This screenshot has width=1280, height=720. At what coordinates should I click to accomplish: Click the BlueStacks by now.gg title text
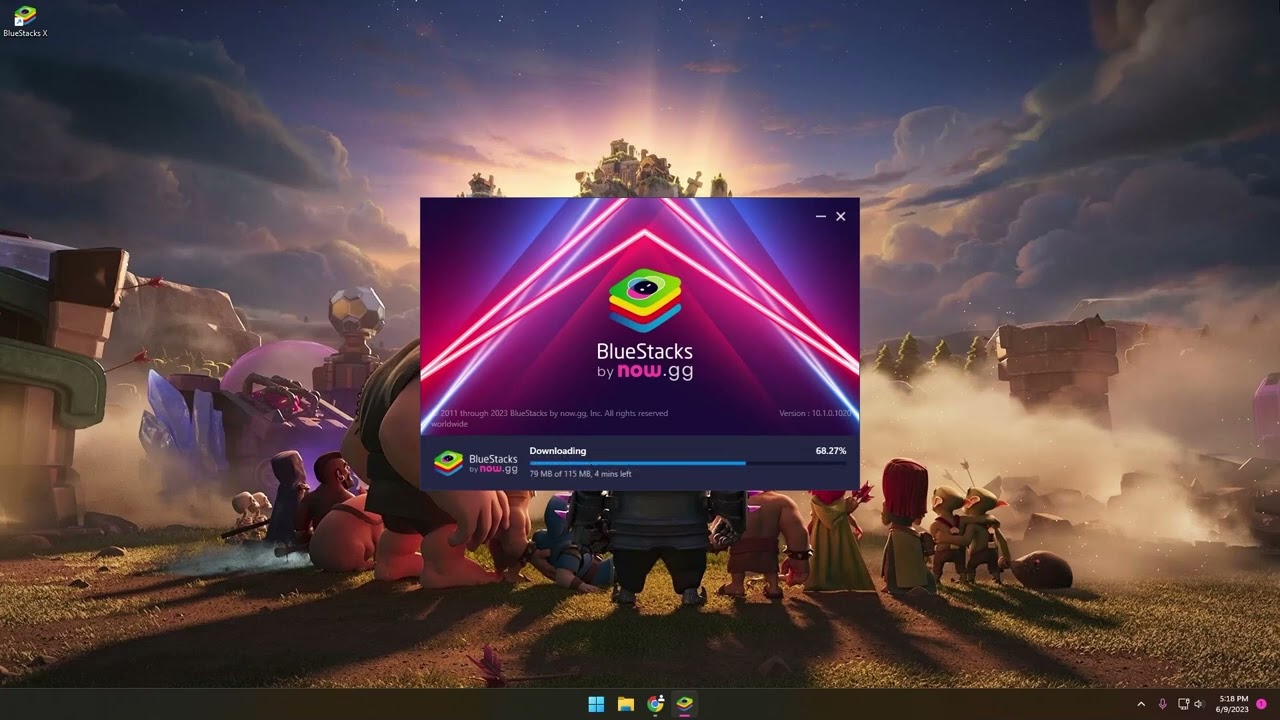645,361
